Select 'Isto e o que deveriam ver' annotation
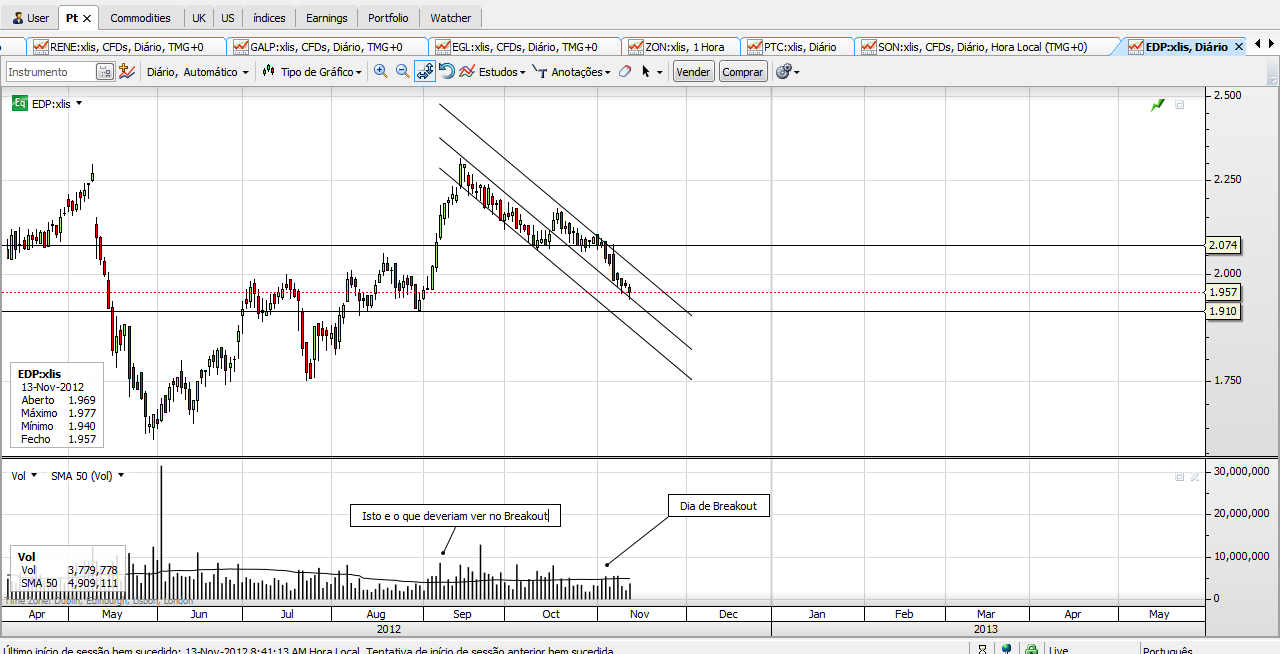Image resolution: width=1280 pixels, height=654 pixels. pyautogui.click(x=456, y=516)
